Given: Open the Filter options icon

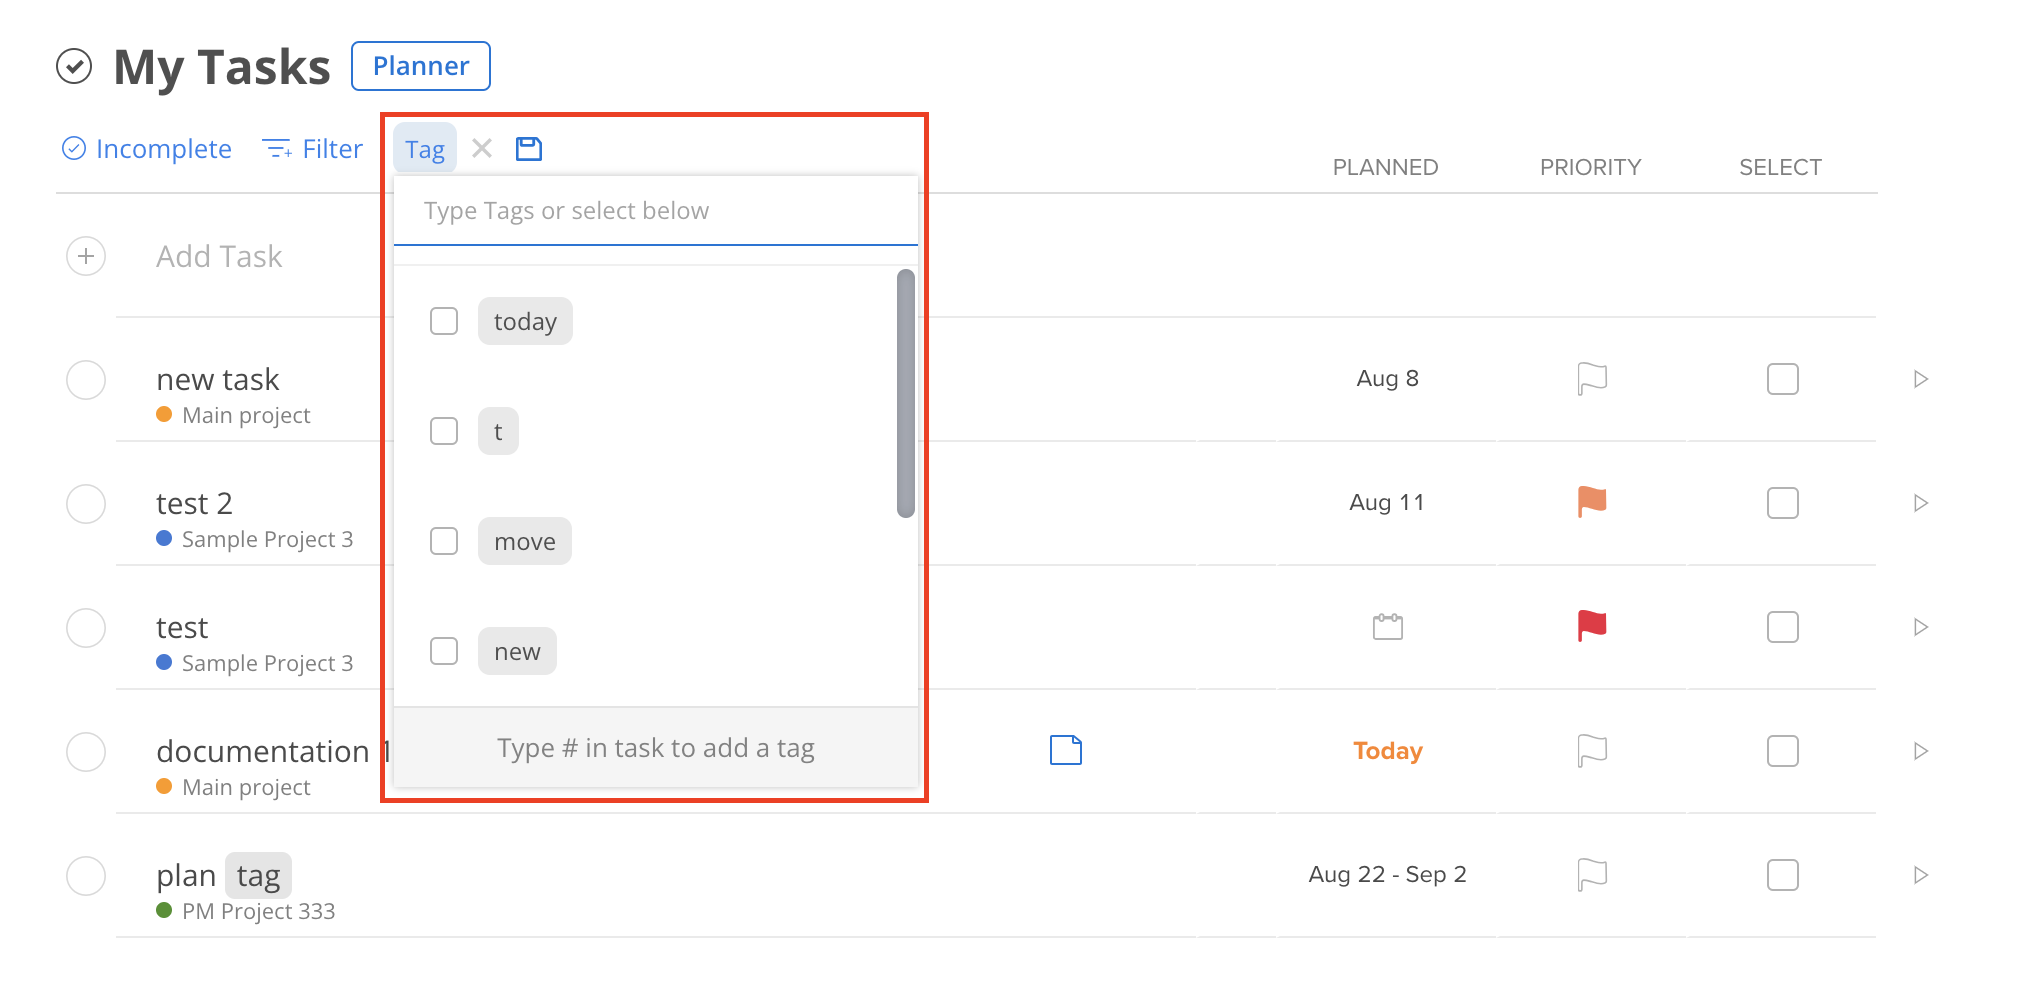Looking at the screenshot, I should 278,148.
